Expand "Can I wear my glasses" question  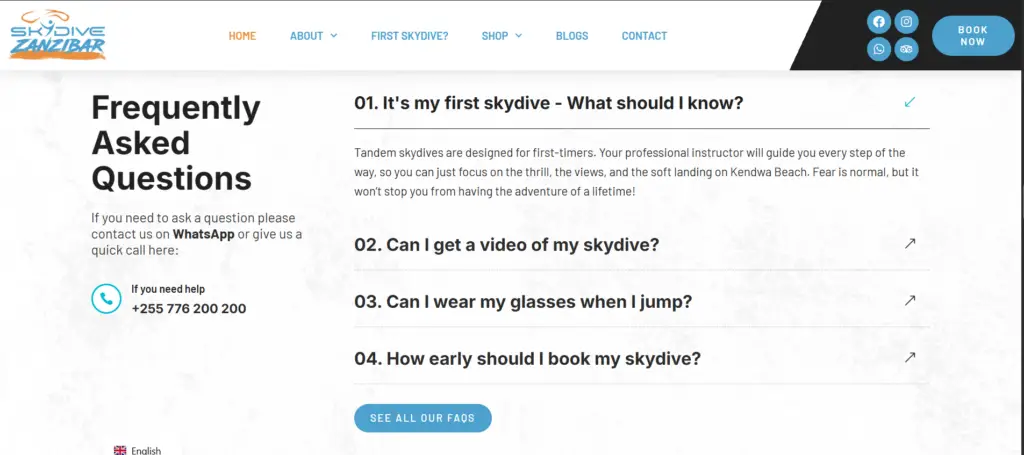641,302
